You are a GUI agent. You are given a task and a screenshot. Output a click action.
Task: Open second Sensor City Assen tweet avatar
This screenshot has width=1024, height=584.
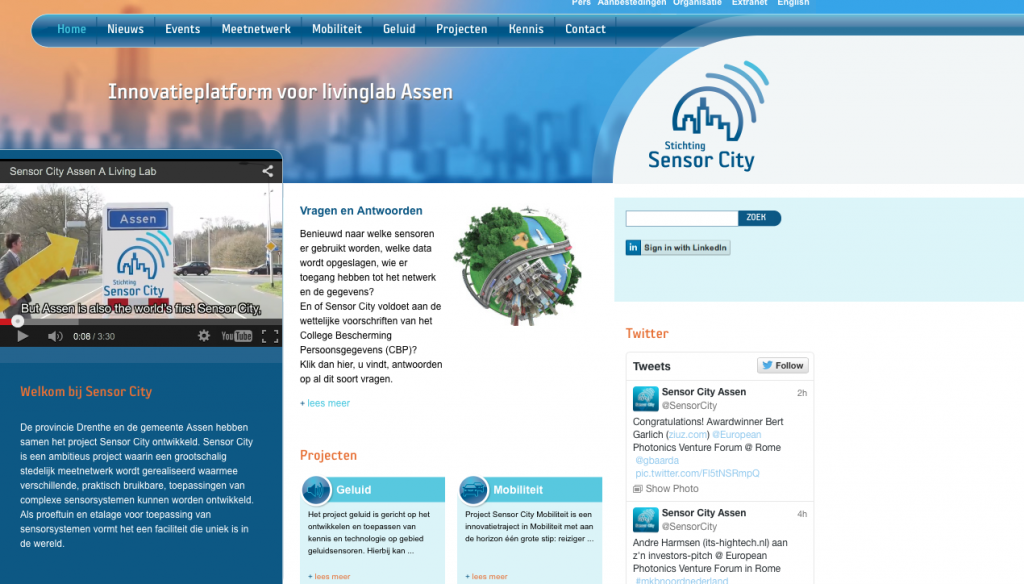tap(645, 519)
